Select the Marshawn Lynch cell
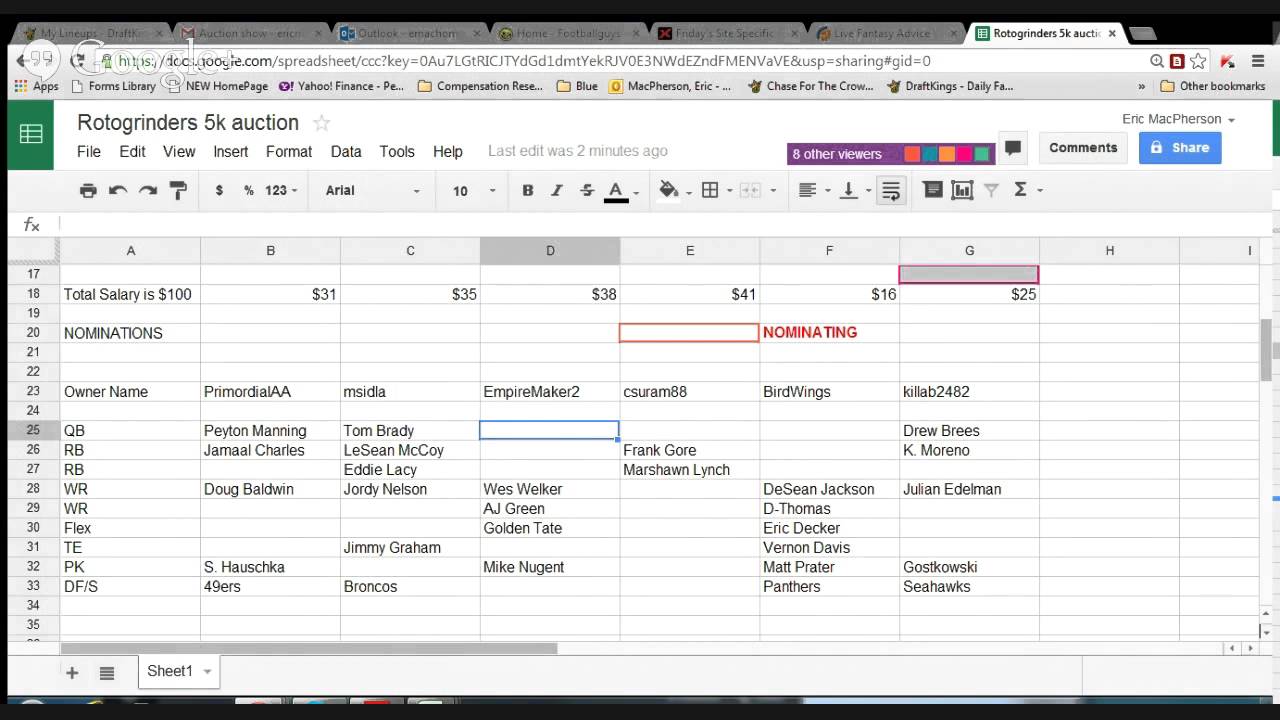 [x=690, y=470]
